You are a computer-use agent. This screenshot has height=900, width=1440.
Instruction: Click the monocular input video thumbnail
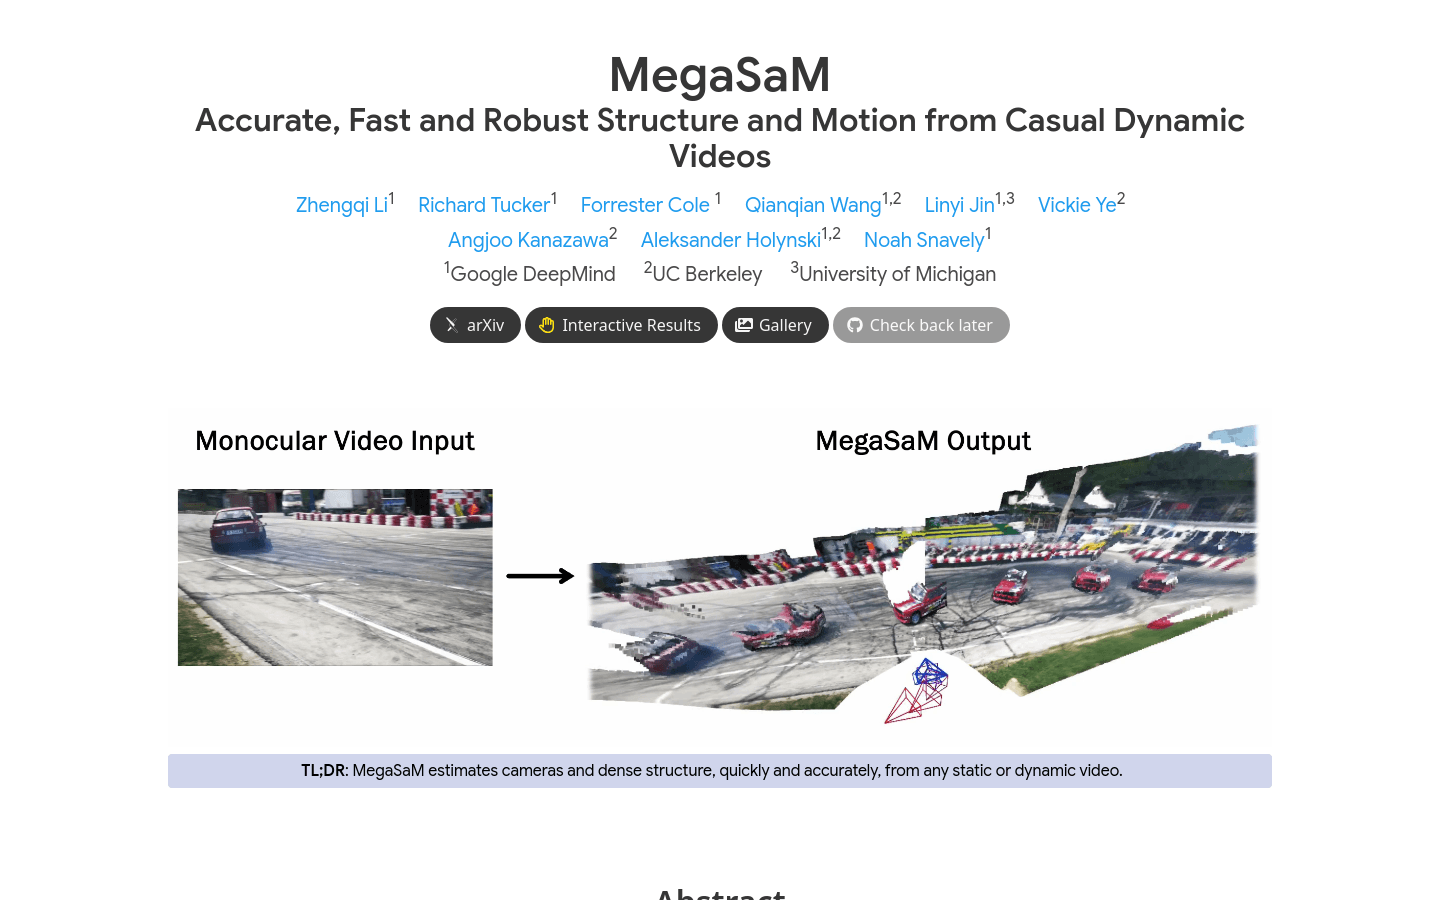click(335, 577)
